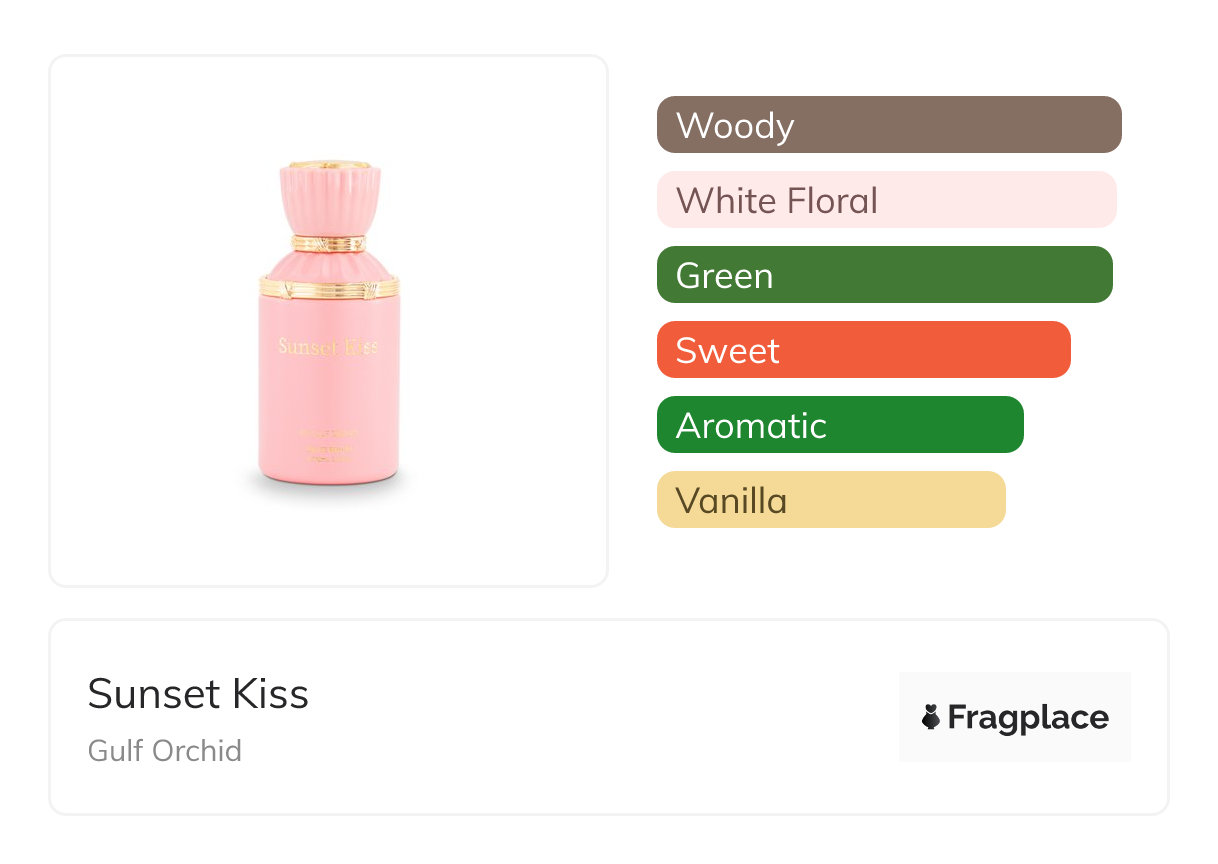Image resolution: width=1218 pixels, height=864 pixels.
Task: Open the Sunset Kiss perfume title
Action: (x=198, y=694)
